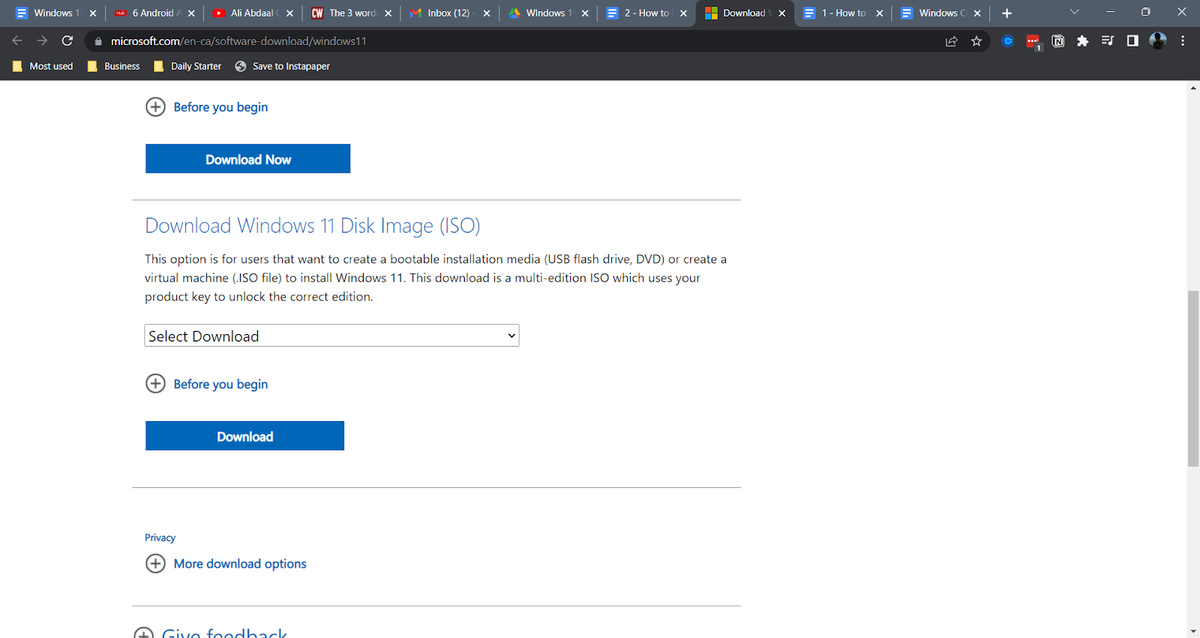Click the Save to Instapaper bookmarklet
Image resolution: width=1200 pixels, height=638 pixels.
coord(282,66)
